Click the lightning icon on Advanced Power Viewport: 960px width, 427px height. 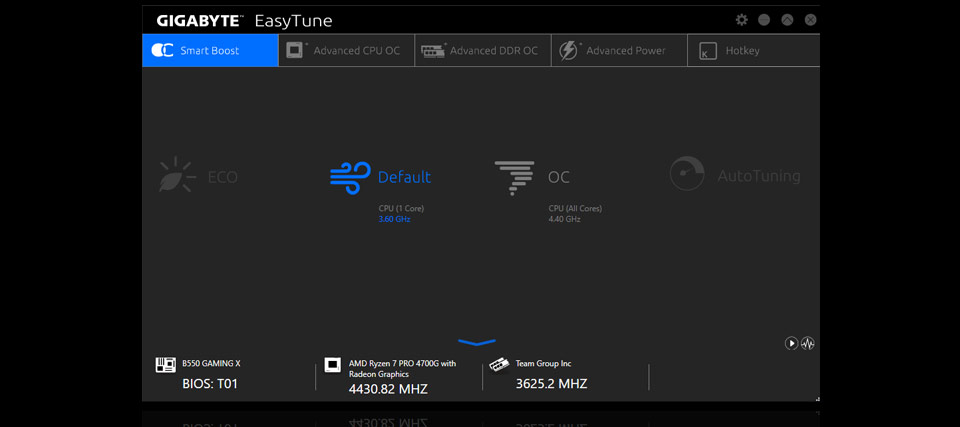coord(569,51)
